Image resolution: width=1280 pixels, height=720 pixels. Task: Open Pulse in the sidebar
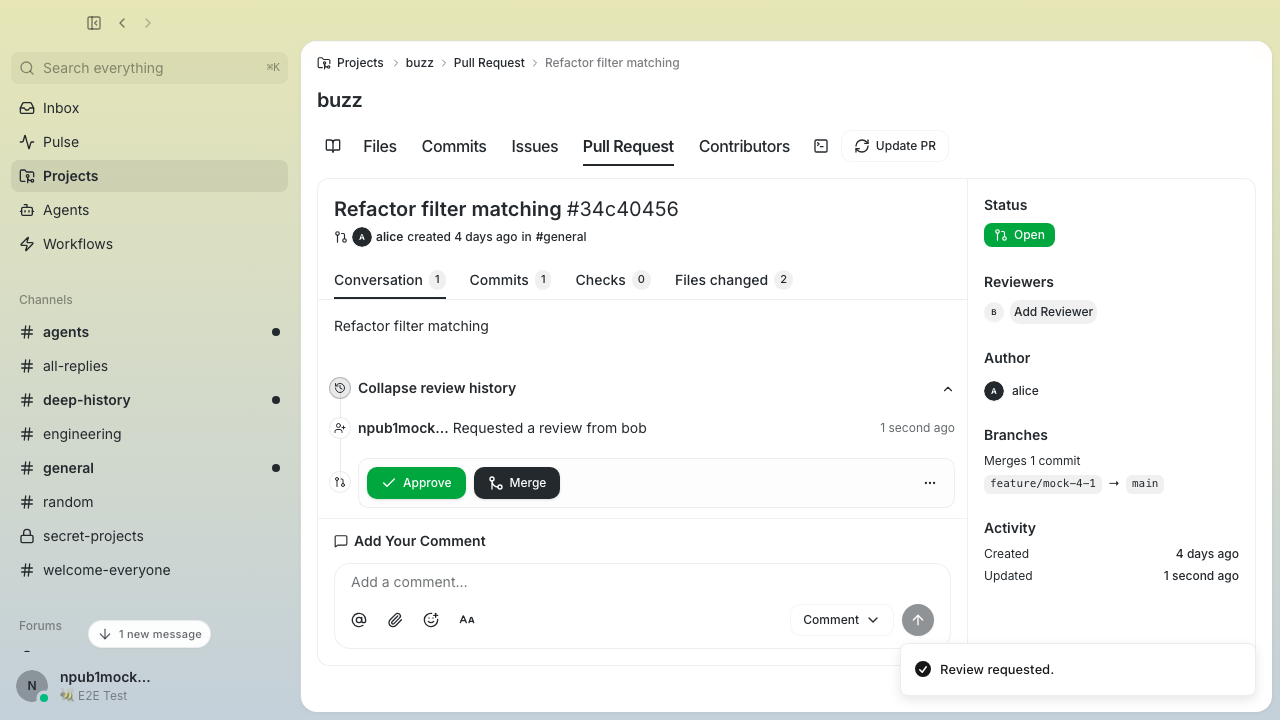coord(150,142)
